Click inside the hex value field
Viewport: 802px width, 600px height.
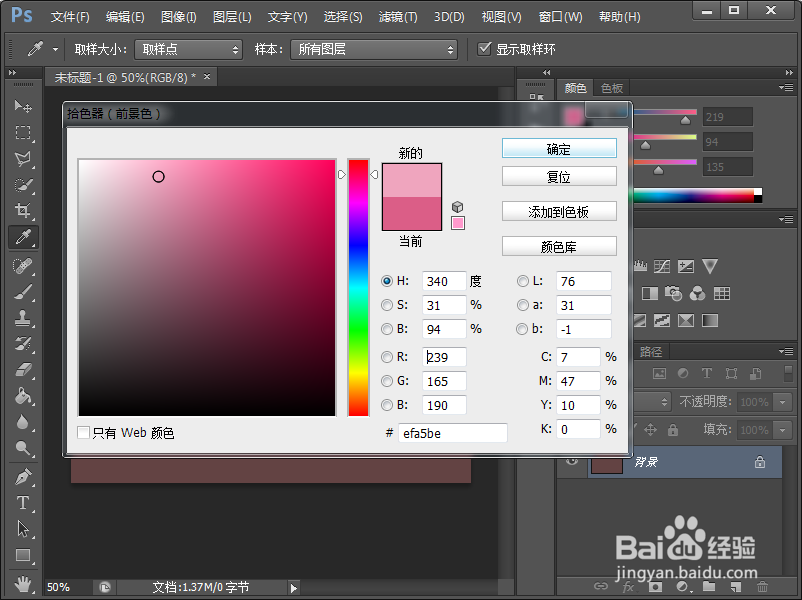(x=453, y=432)
